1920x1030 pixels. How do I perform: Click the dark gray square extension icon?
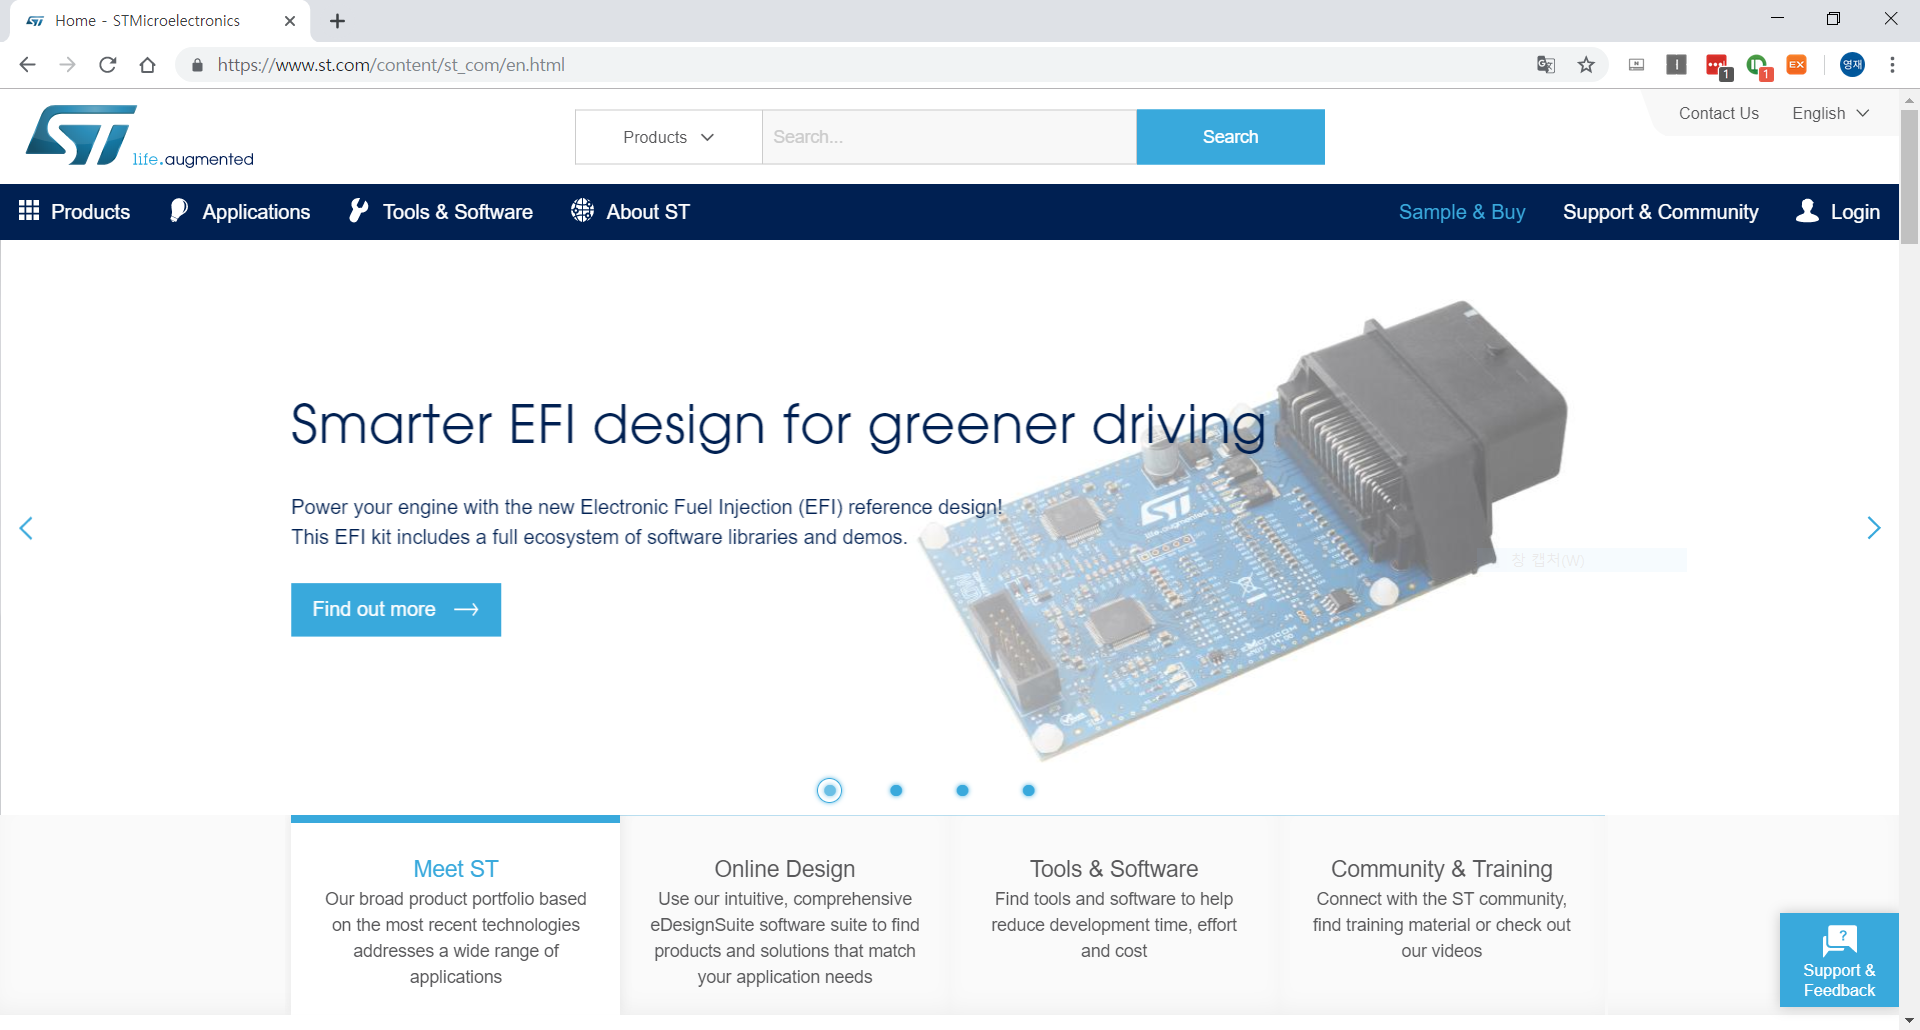tap(1676, 65)
